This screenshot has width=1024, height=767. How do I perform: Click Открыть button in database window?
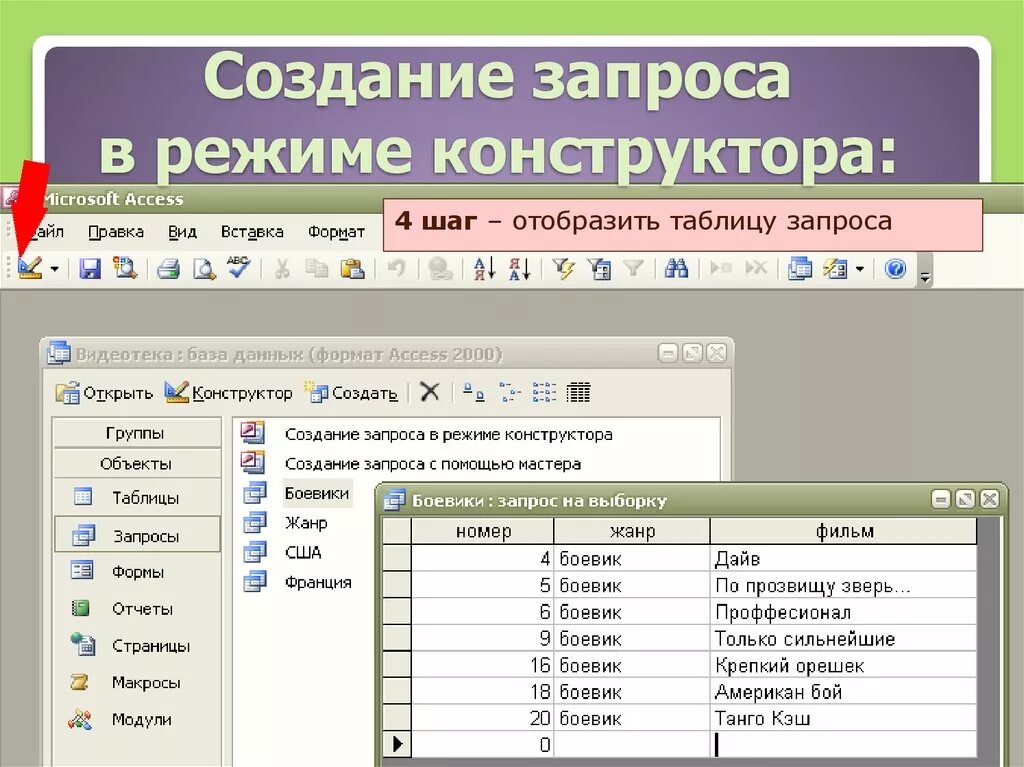(x=104, y=393)
